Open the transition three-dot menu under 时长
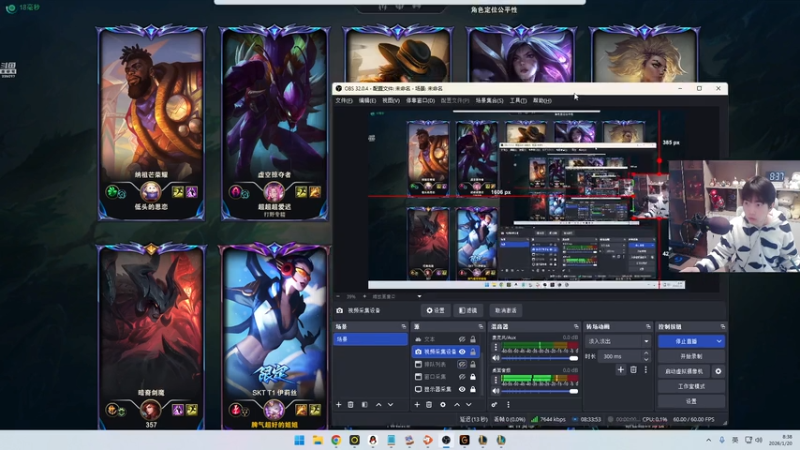 (x=645, y=369)
